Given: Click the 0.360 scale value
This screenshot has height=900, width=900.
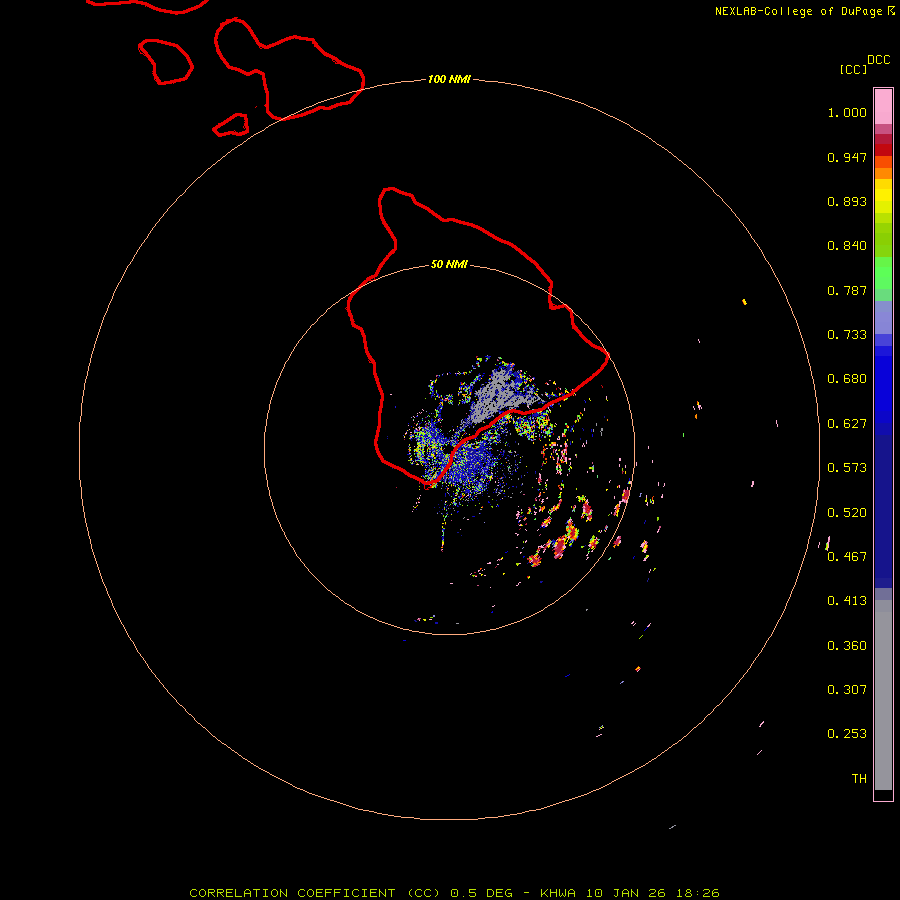Looking at the screenshot, I should (847, 646).
